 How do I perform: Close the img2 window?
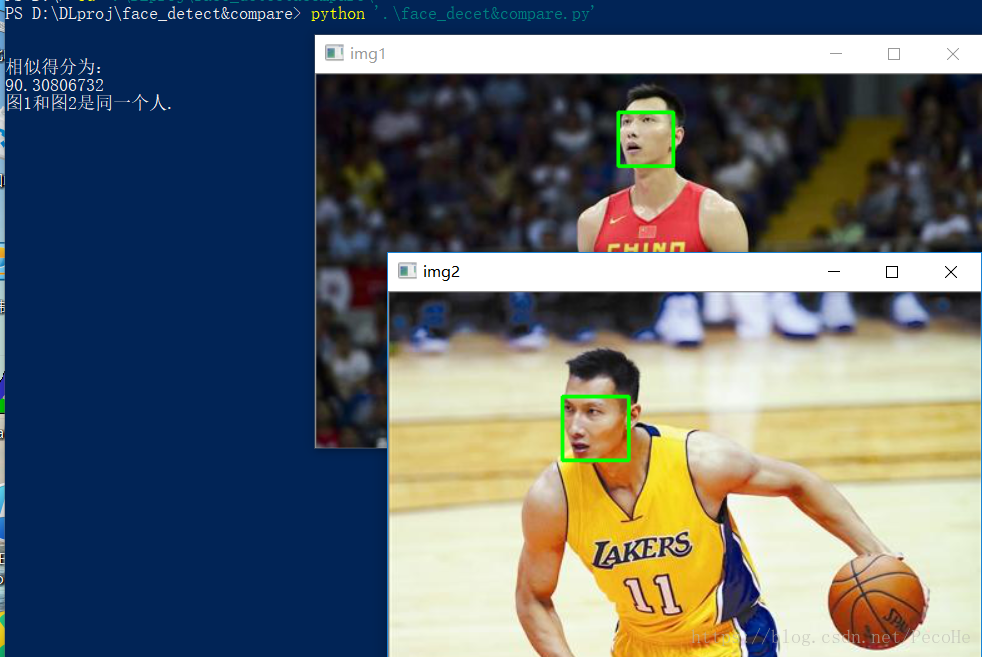click(x=951, y=272)
